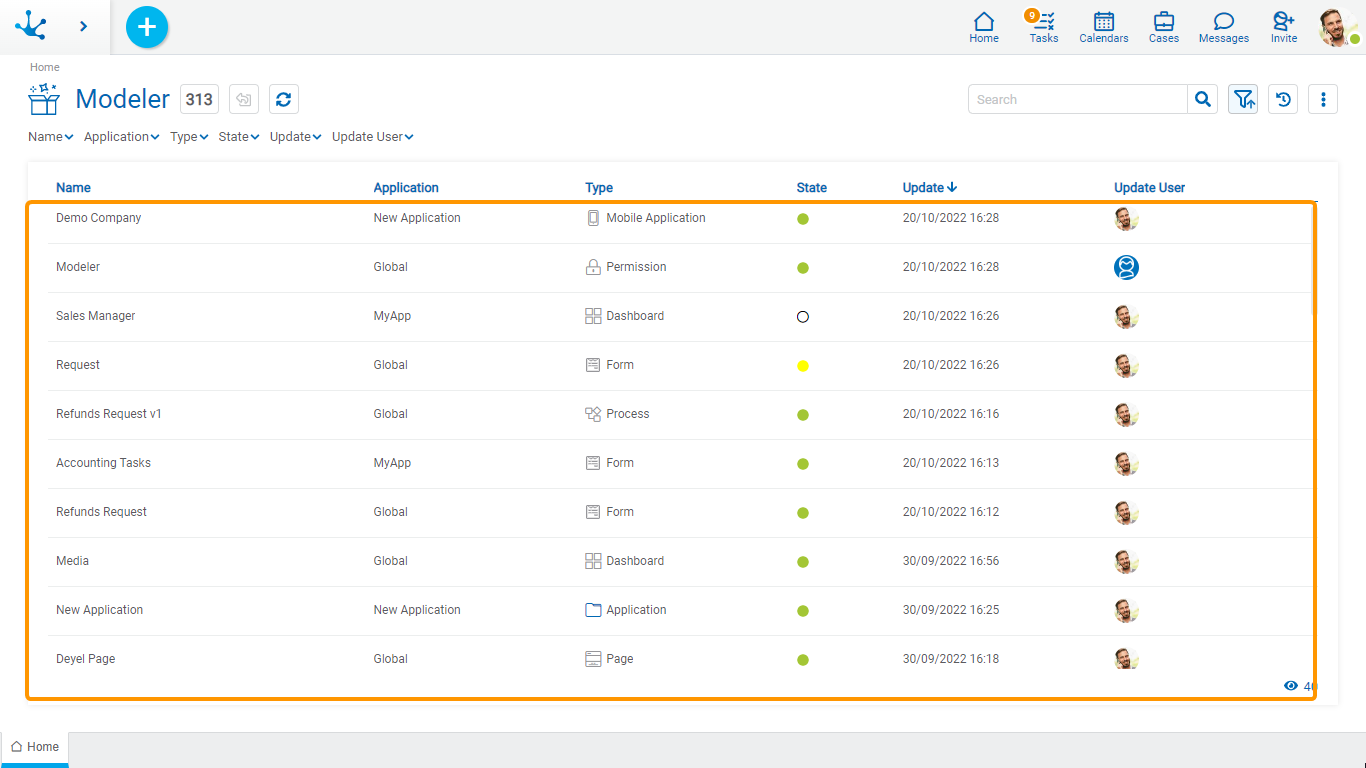Click green state dot of Demo Company
Image resolution: width=1366 pixels, height=768 pixels.
(x=803, y=219)
